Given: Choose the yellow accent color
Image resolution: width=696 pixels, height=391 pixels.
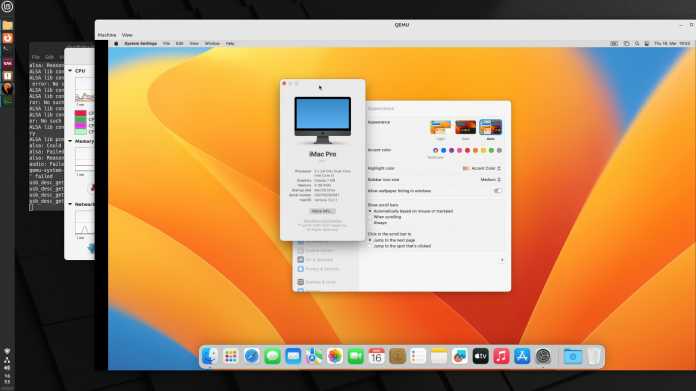Looking at the screenshot, I should (x=483, y=150).
